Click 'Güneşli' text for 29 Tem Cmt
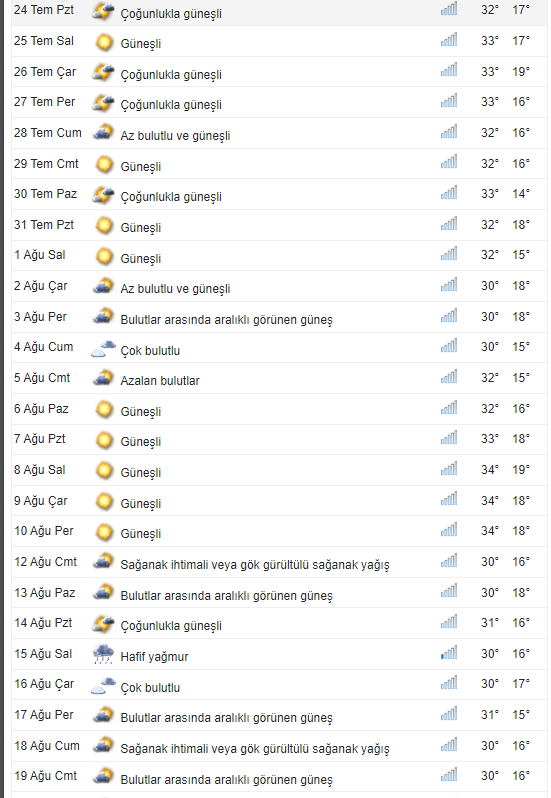The width and height of the screenshot is (551, 798). tap(140, 167)
